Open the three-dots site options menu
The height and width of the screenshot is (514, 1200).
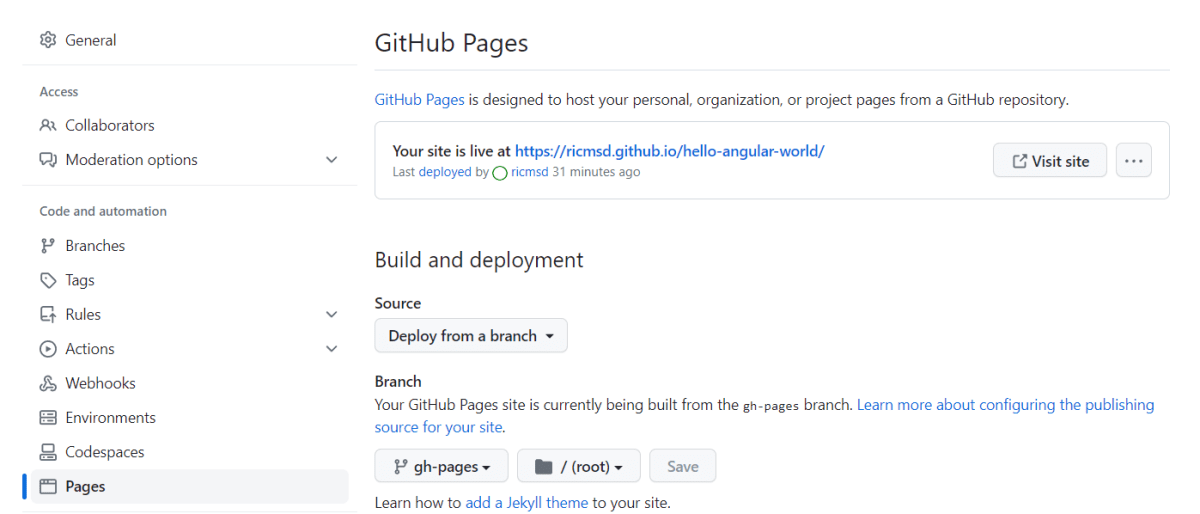(1133, 160)
